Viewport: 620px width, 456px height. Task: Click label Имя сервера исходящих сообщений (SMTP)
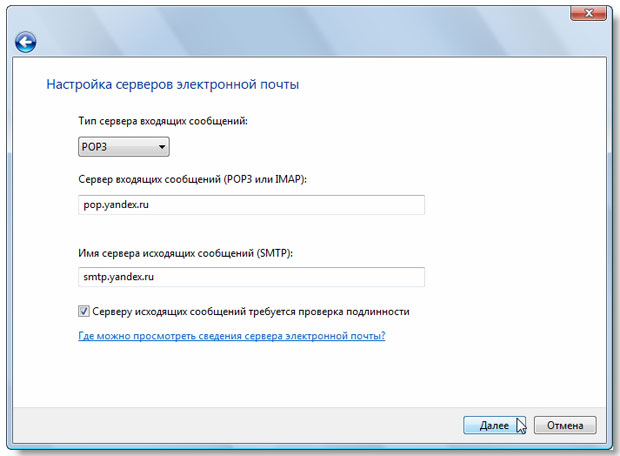click(186, 253)
